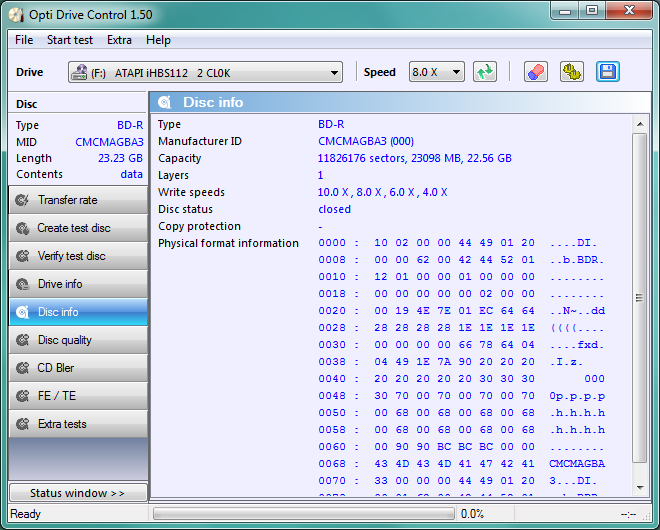The width and height of the screenshot is (660, 530).
Task: Click the FE / TE sidebar icon
Action: point(22,396)
